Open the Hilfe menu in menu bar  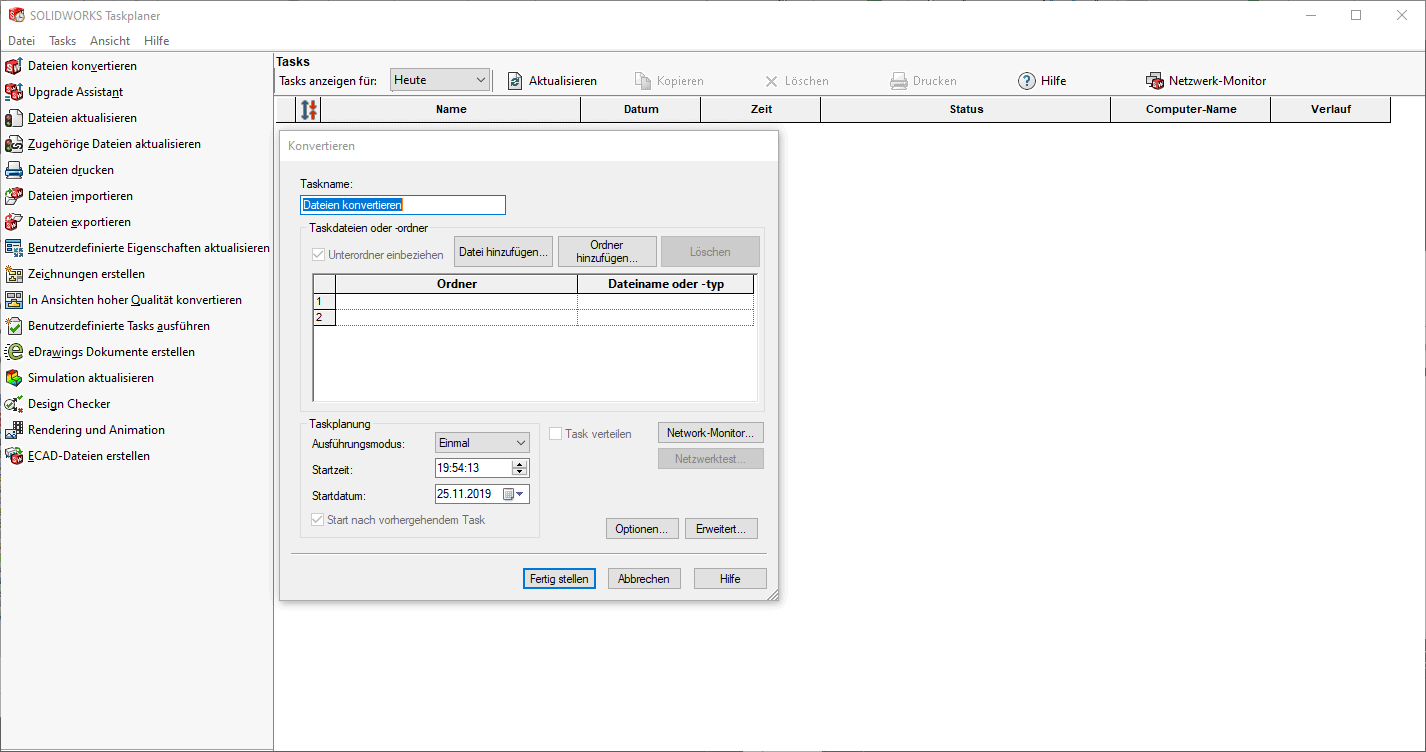[157, 41]
